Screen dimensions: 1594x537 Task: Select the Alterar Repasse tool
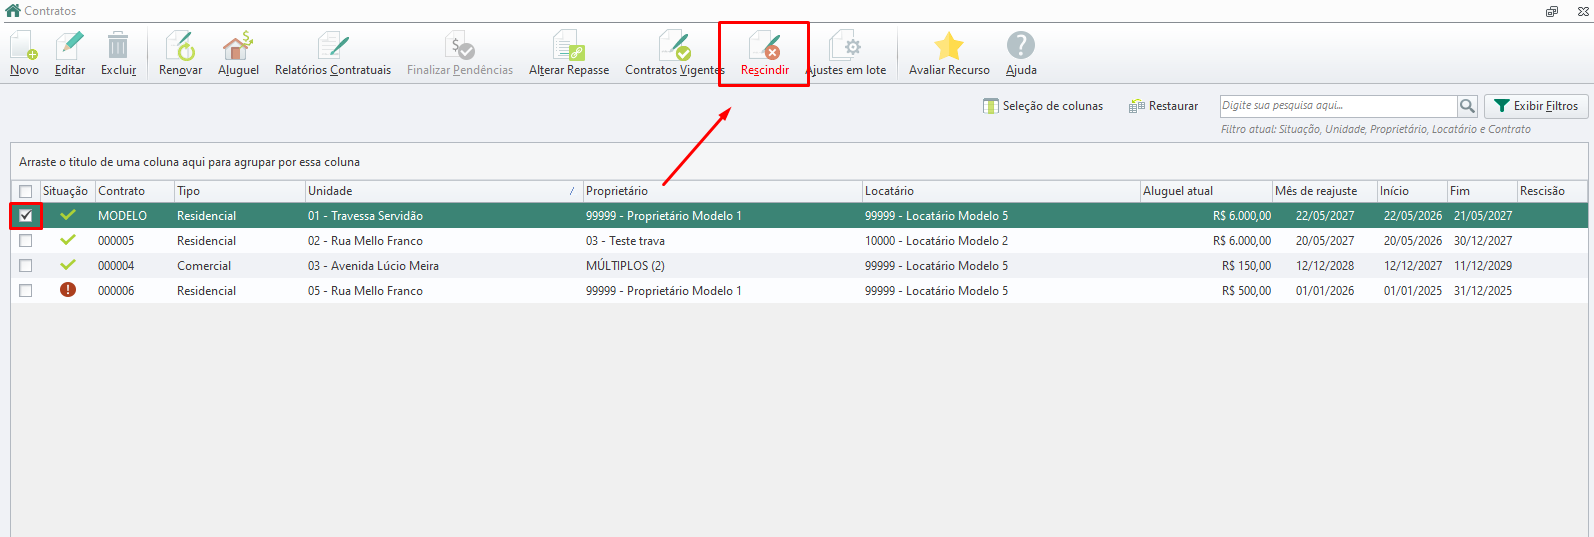click(x=569, y=54)
